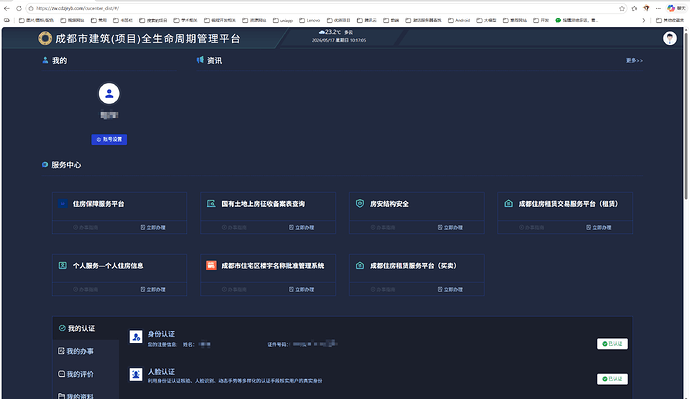Image resolution: width=690 pixels, height=399 pixels.
Task: Bookmark the page with the star icon
Action: (x=622, y=8)
